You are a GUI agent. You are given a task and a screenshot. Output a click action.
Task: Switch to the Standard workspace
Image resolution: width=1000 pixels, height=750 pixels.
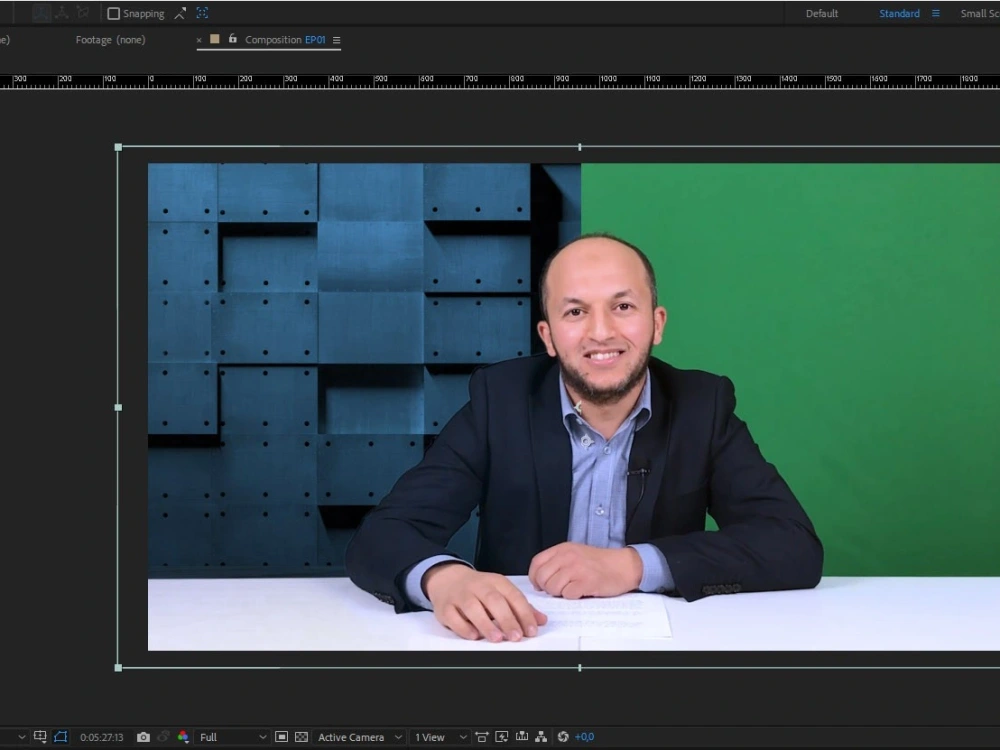(899, 13)
